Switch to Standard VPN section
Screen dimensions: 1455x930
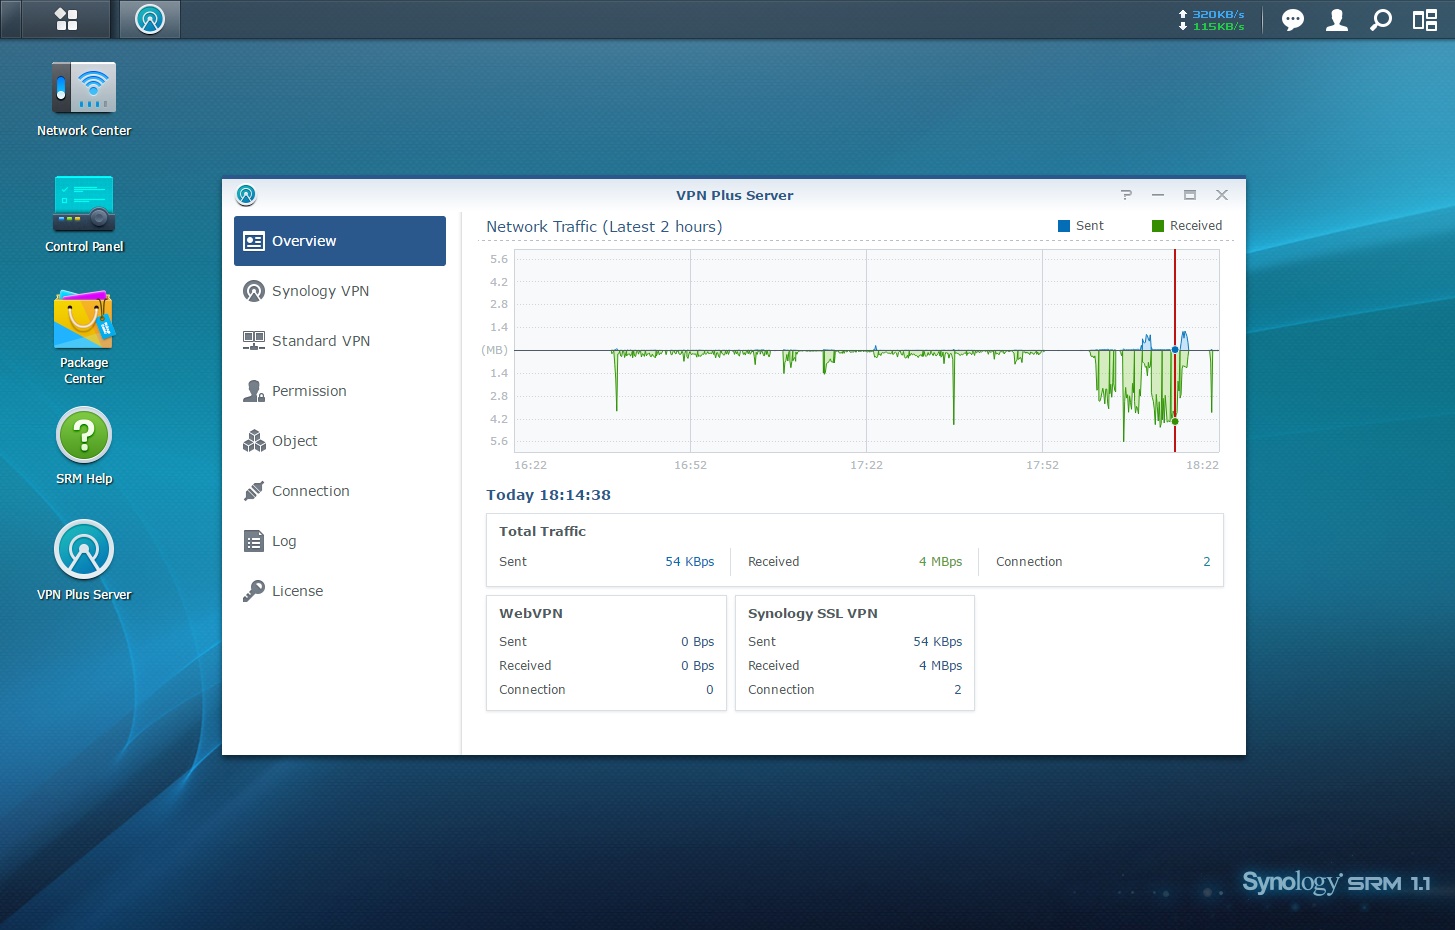click(x=320, y=341)
